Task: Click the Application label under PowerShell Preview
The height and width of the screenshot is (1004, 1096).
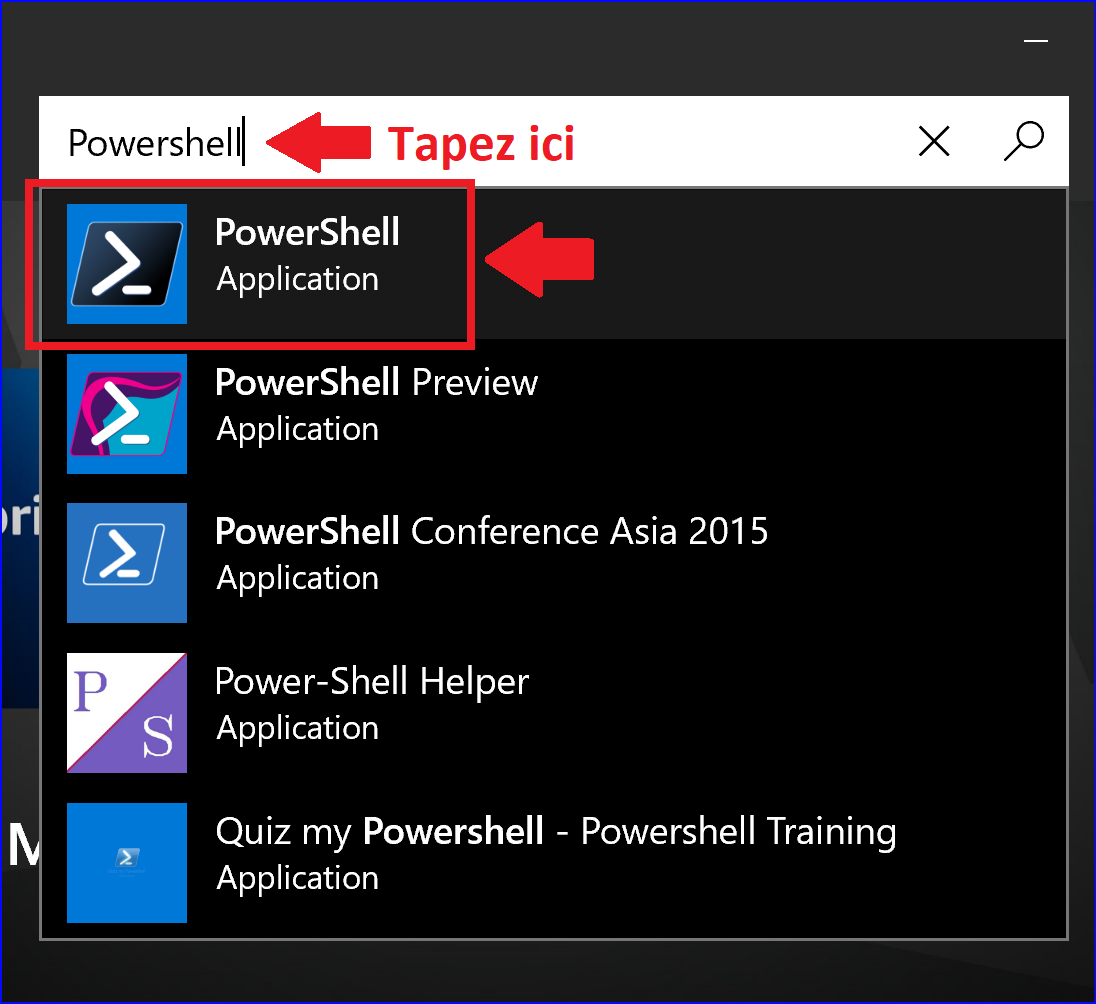Action: 298,429
